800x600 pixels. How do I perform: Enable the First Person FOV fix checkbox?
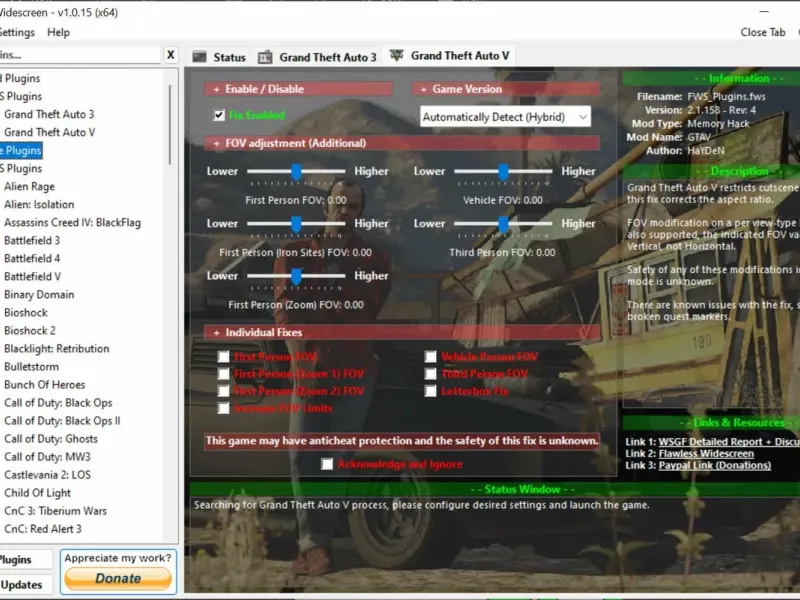click(x=223, y=357)
